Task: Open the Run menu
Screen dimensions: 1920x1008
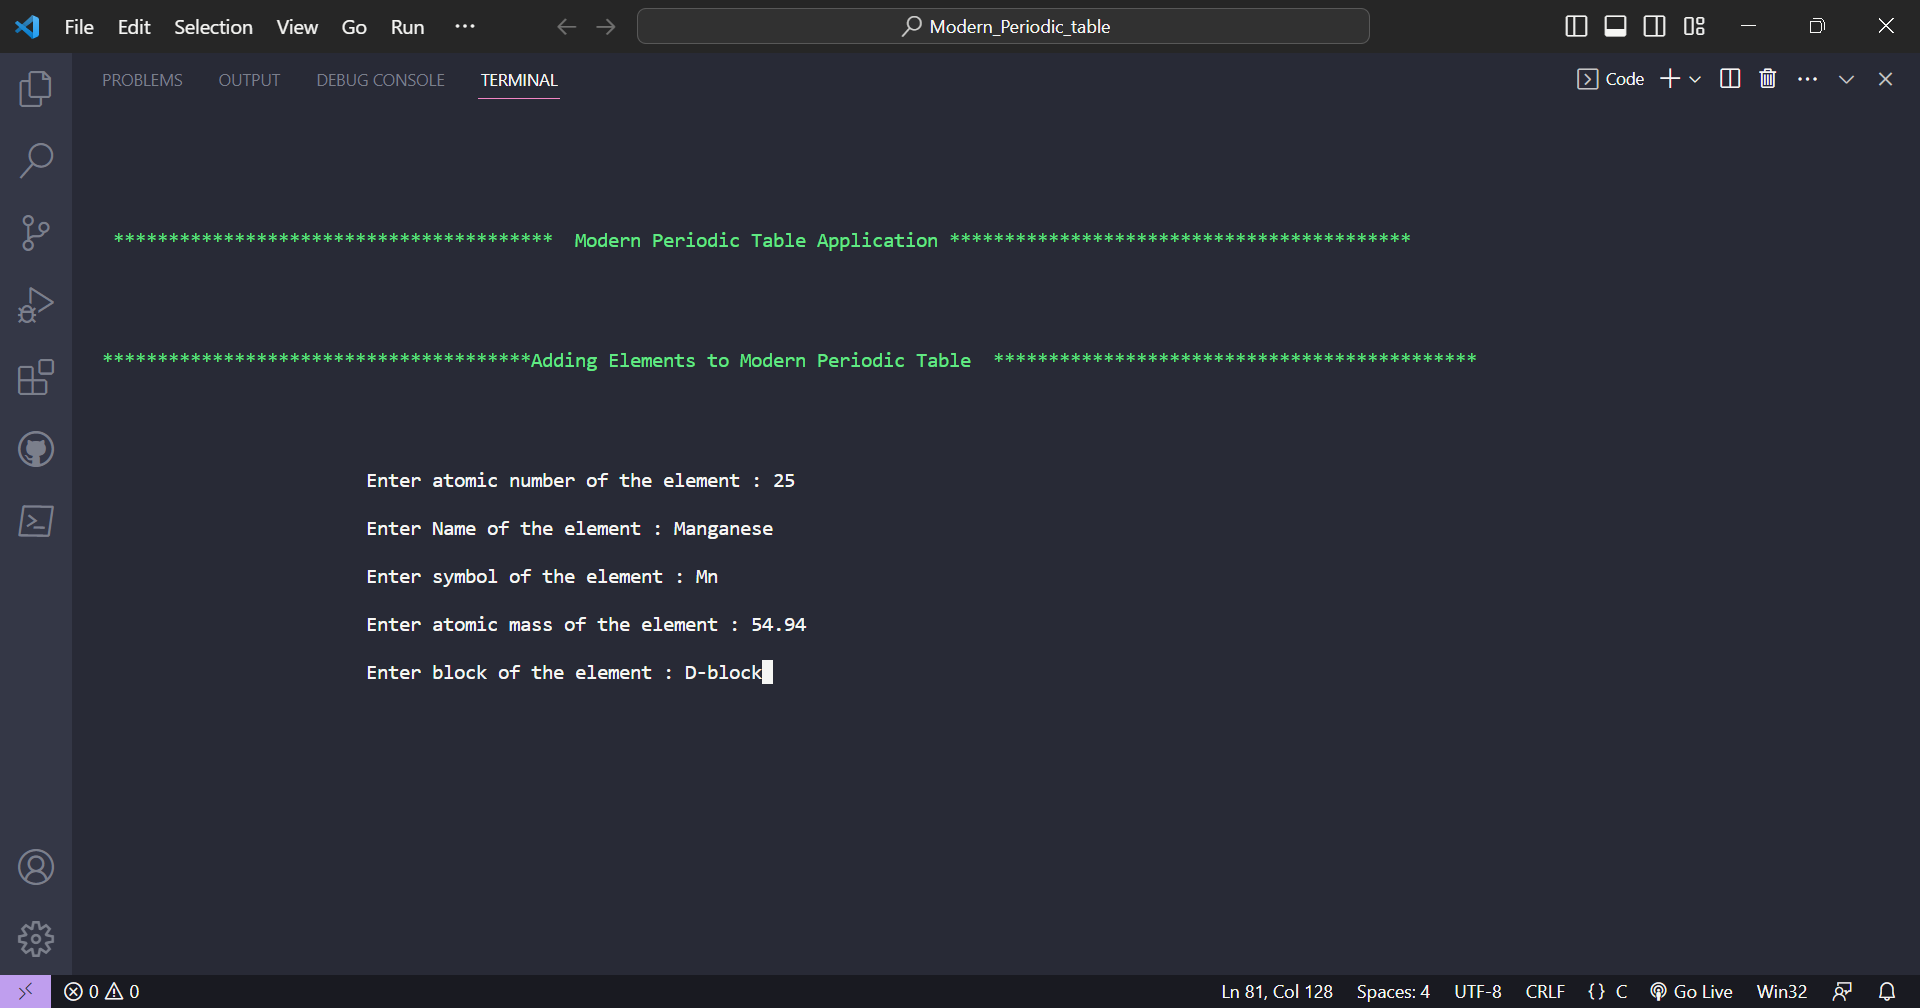Action: tap(406, 27)
